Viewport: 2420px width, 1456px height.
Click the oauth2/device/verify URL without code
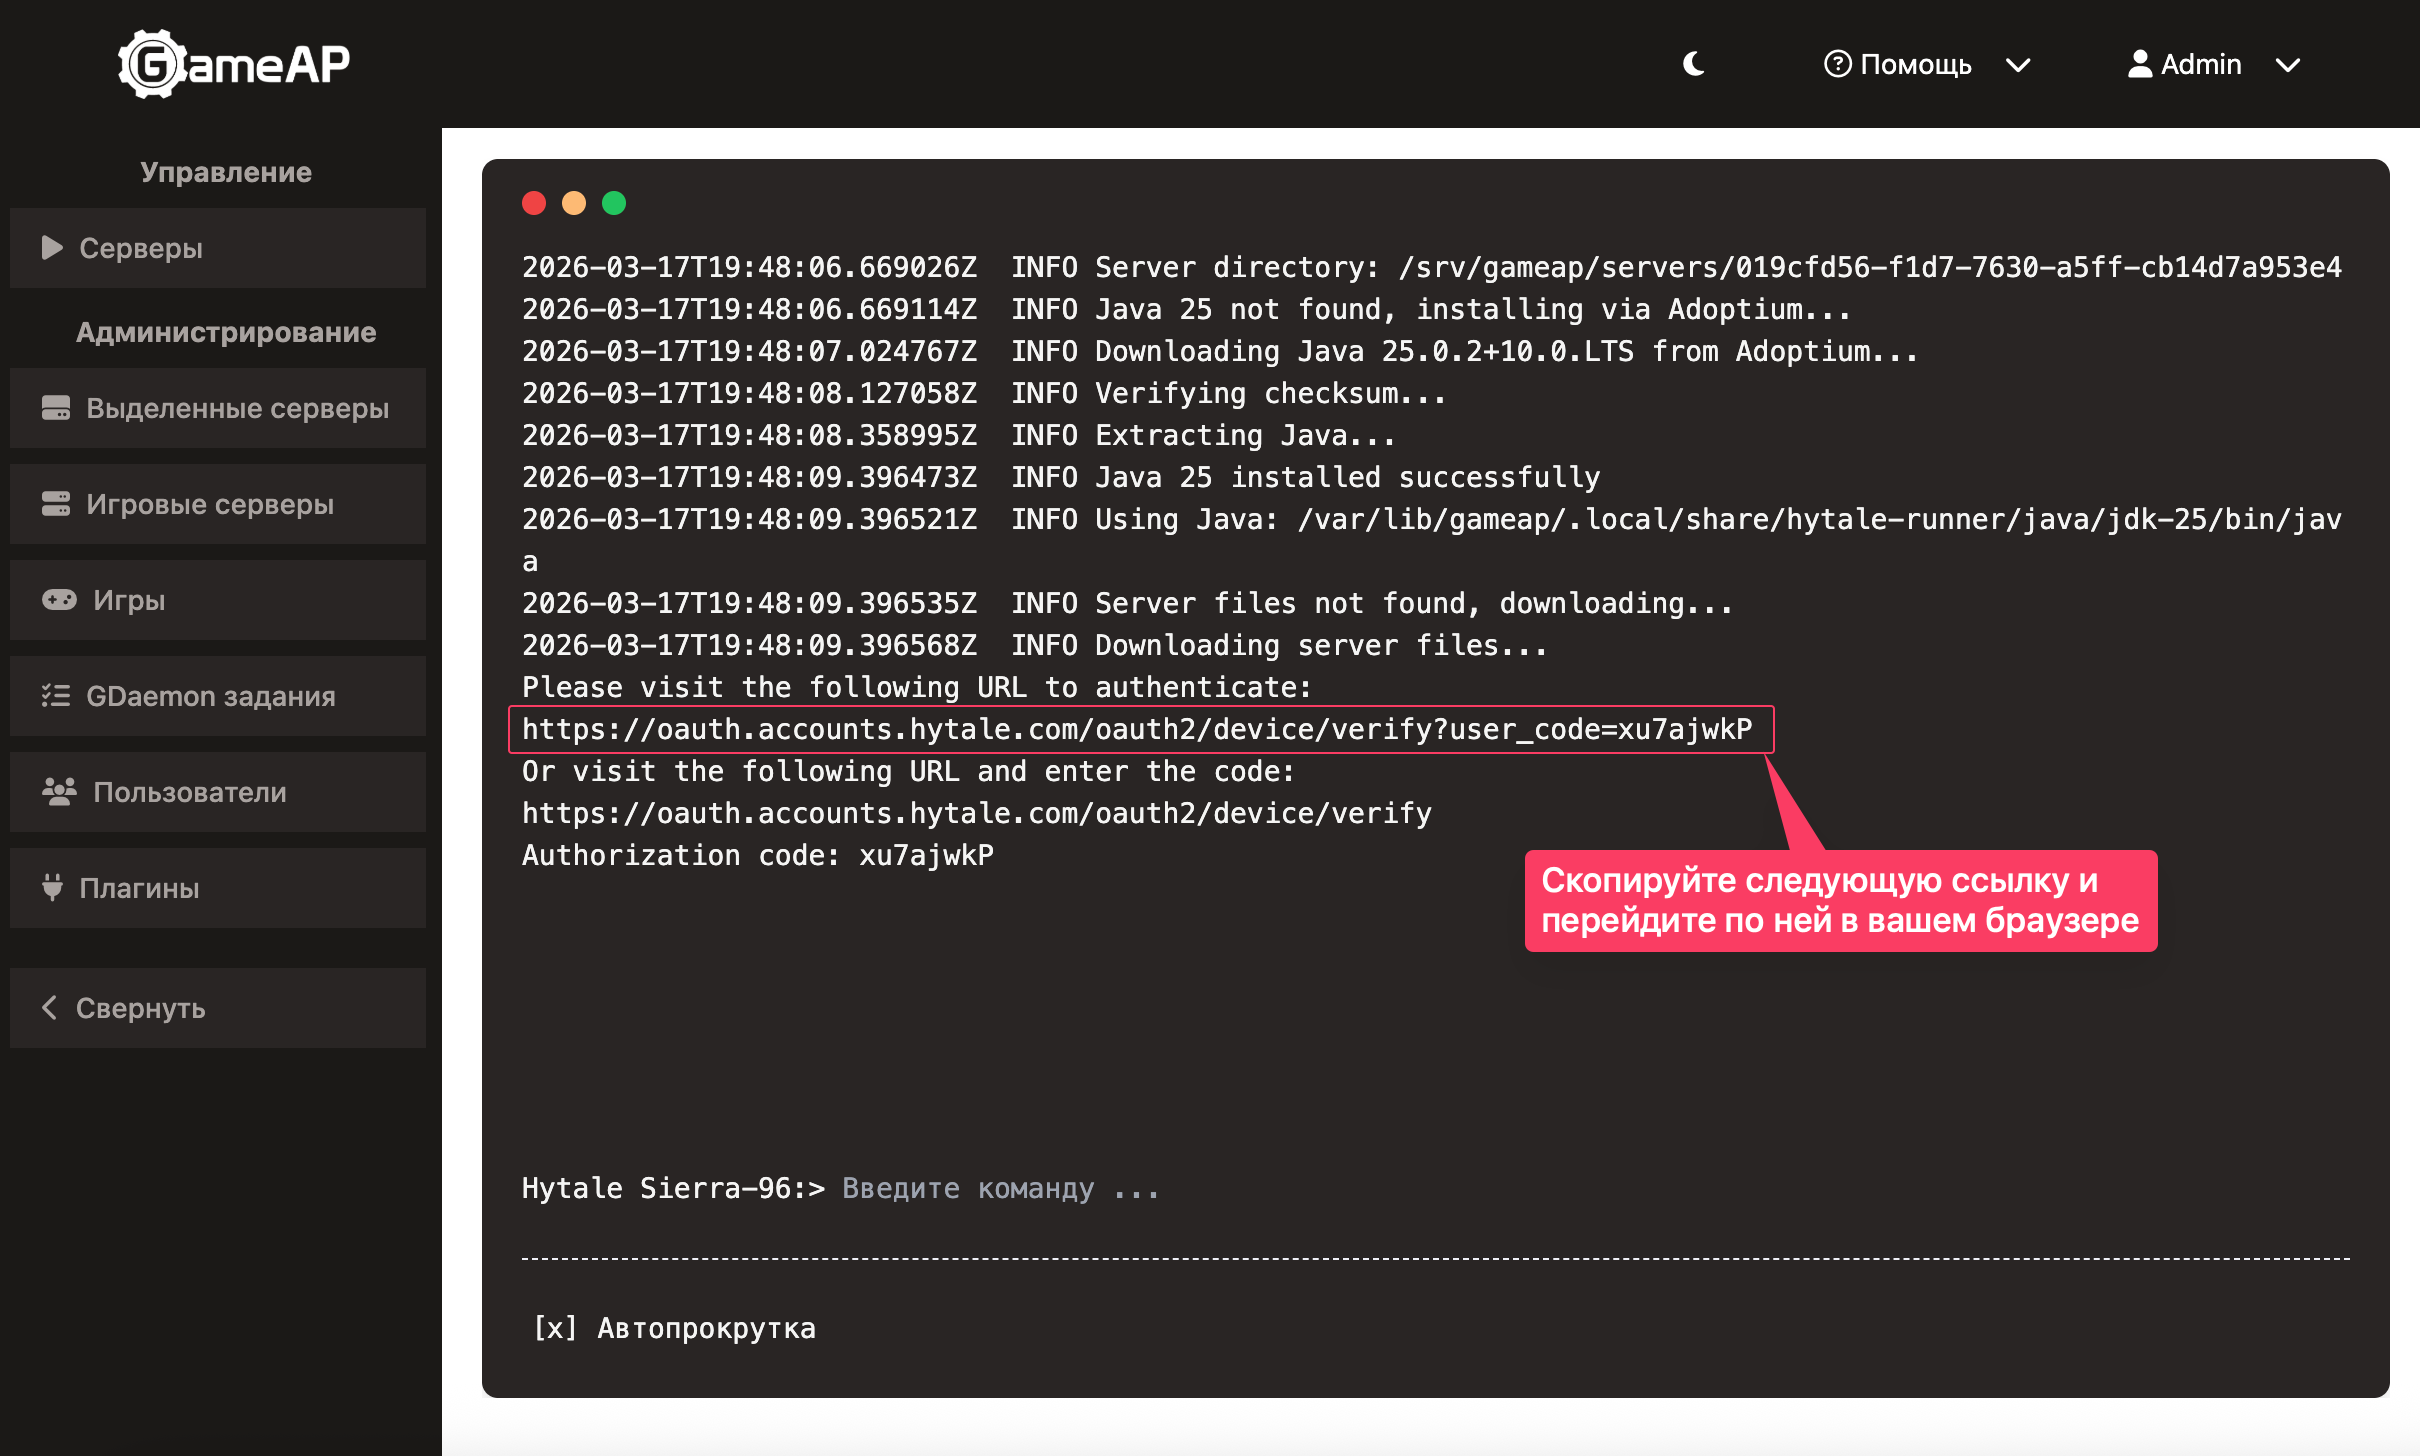coord(976,813)
